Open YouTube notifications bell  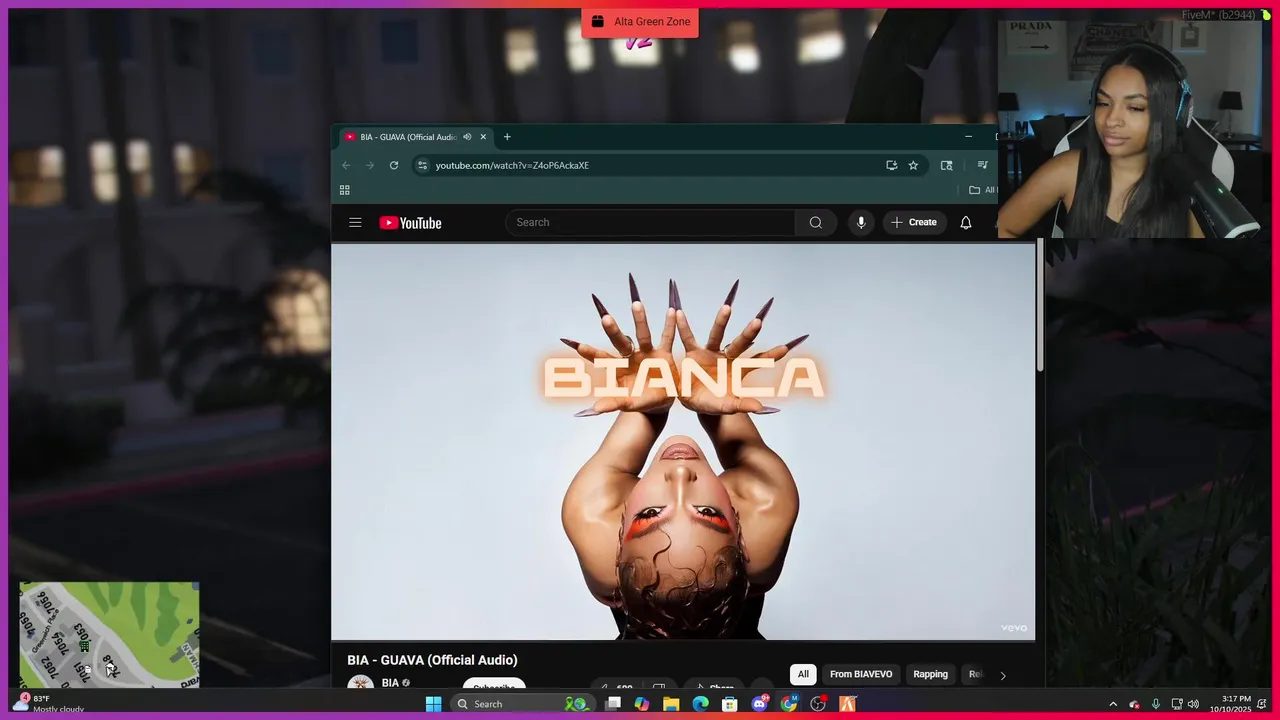tap(966, 222)
